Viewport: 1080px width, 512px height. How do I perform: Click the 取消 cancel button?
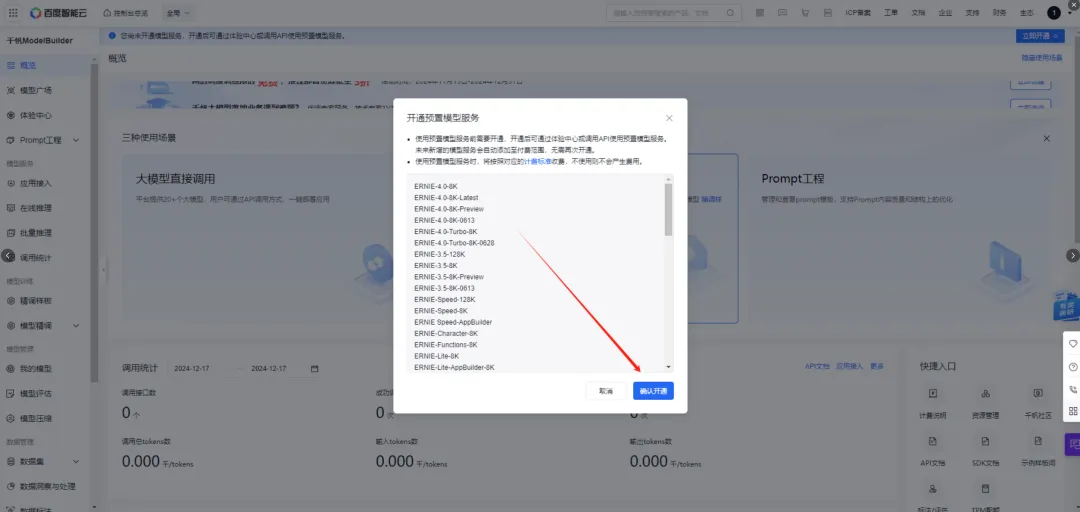tap(606, 391)
